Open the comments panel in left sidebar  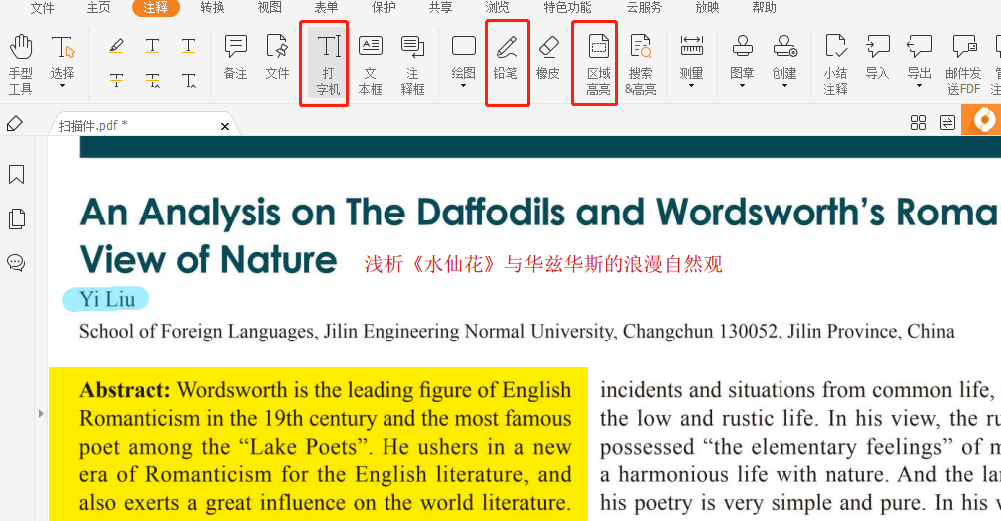16,263
